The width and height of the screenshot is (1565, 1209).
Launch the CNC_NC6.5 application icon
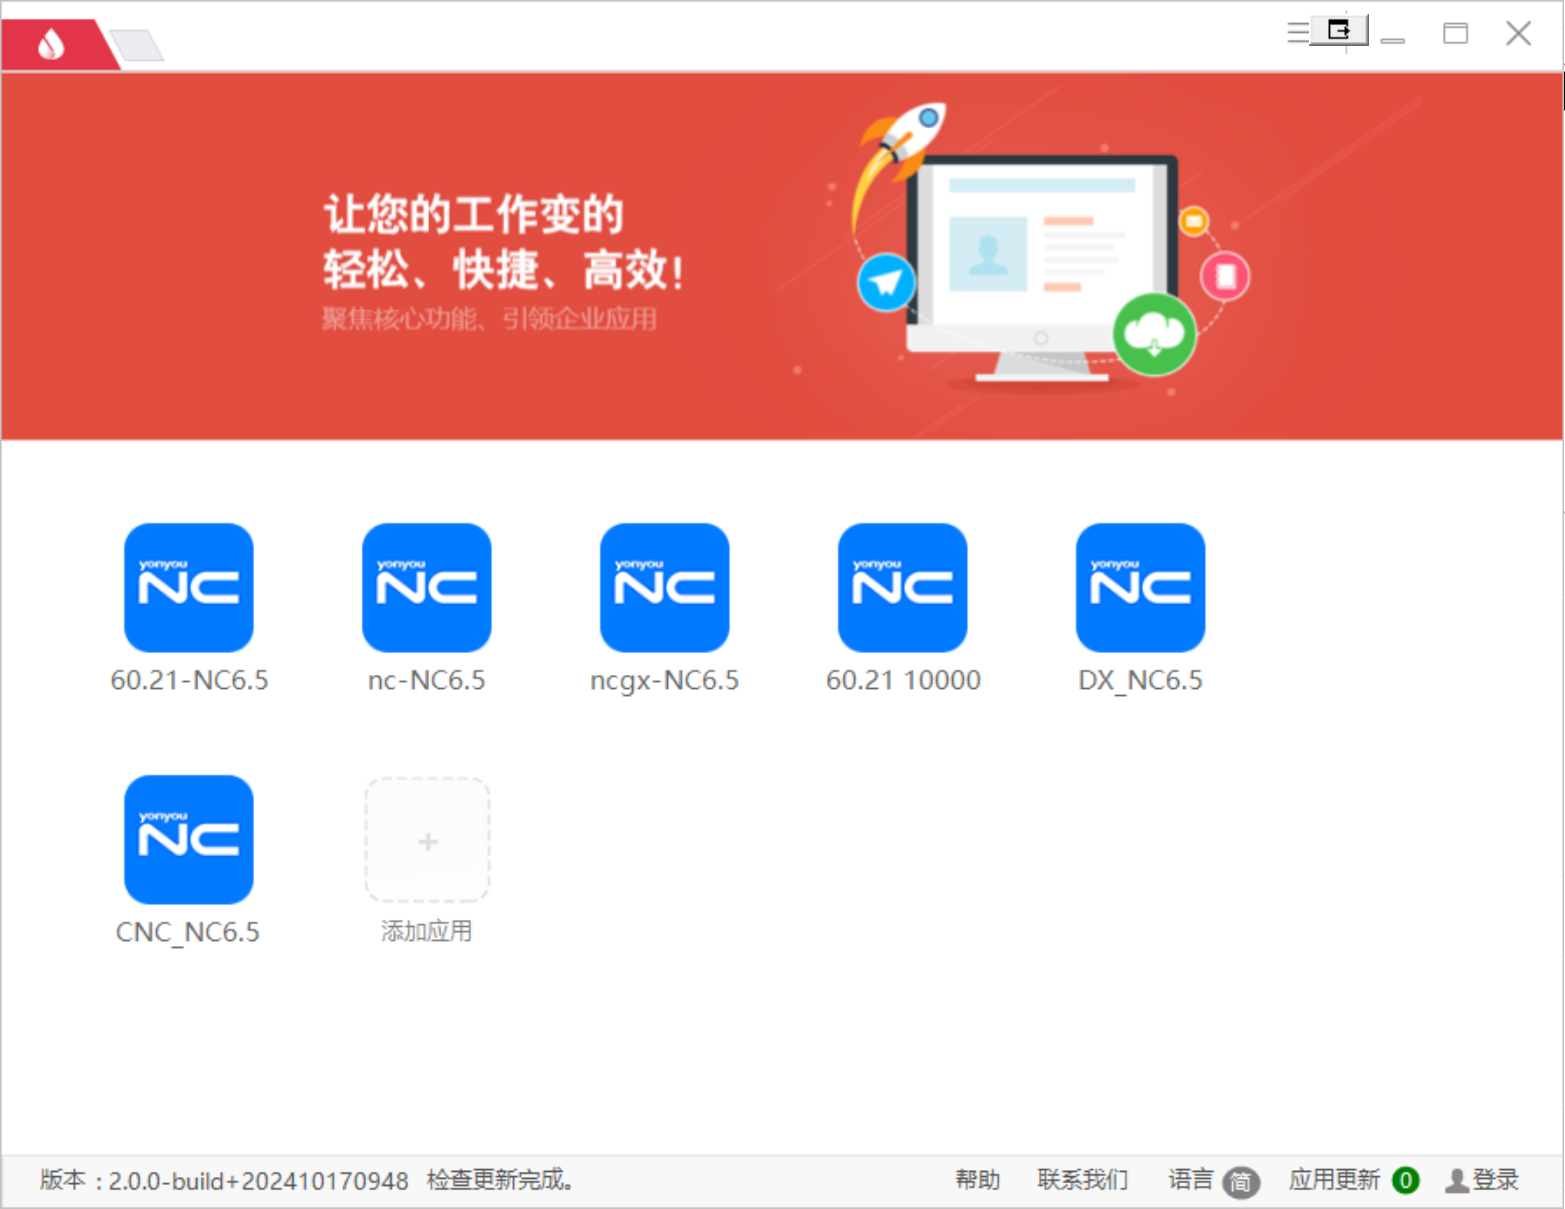coord(189,840)
